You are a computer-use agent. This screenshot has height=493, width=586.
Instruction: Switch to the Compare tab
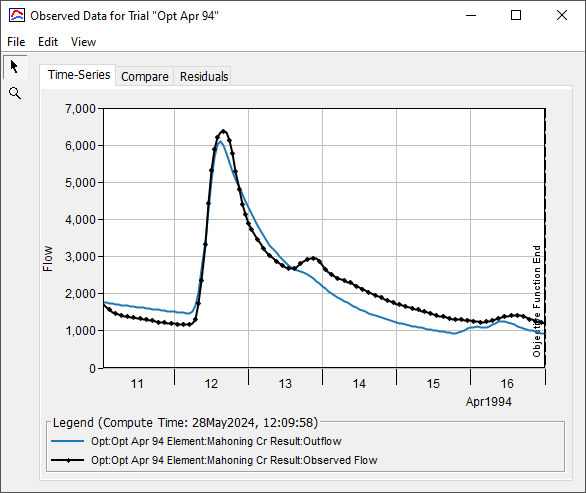145,77
